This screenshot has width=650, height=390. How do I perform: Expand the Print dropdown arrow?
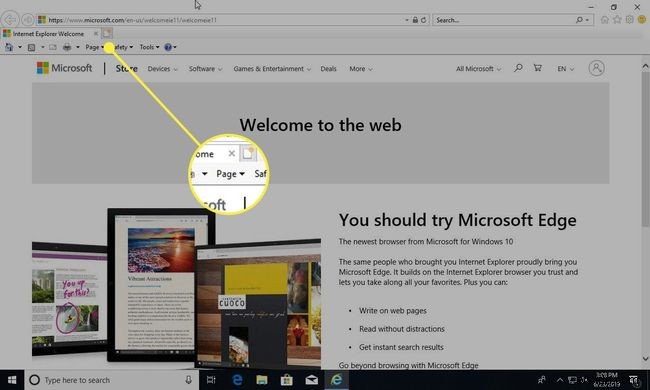(78, 47)
